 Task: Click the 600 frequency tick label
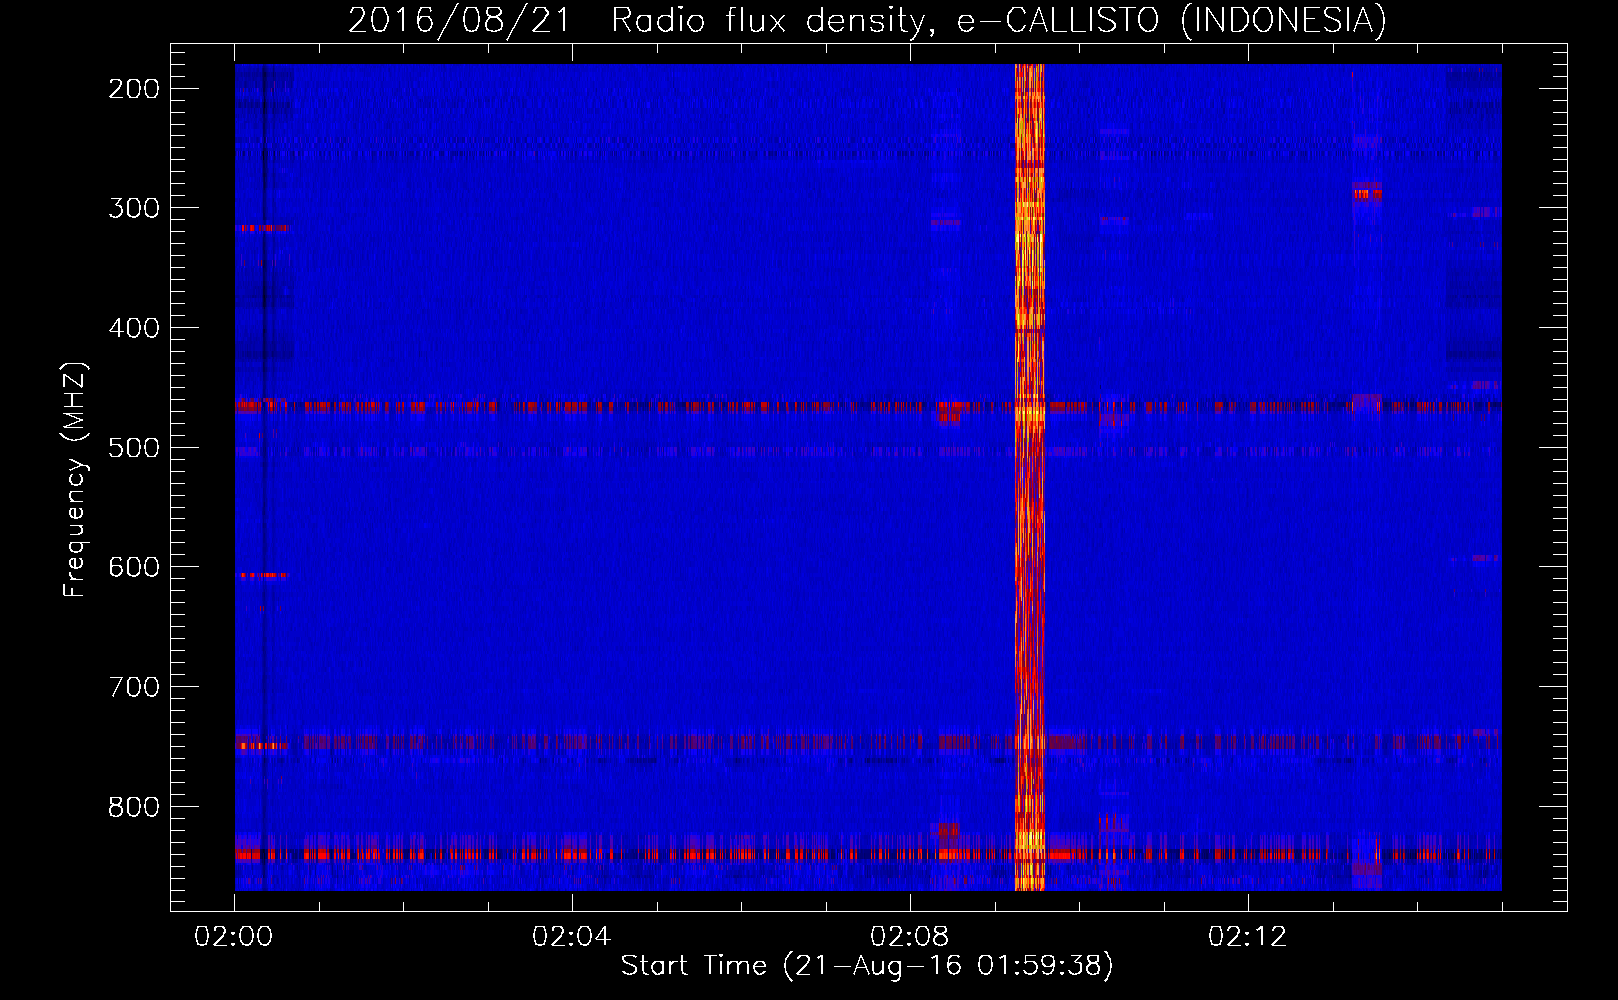click(134, 567)
